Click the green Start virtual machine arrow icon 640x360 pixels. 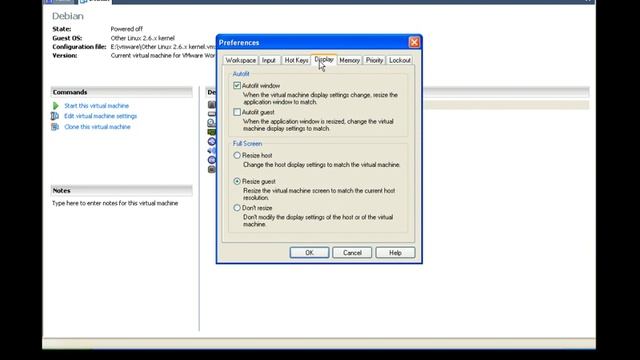click(56, 106)
